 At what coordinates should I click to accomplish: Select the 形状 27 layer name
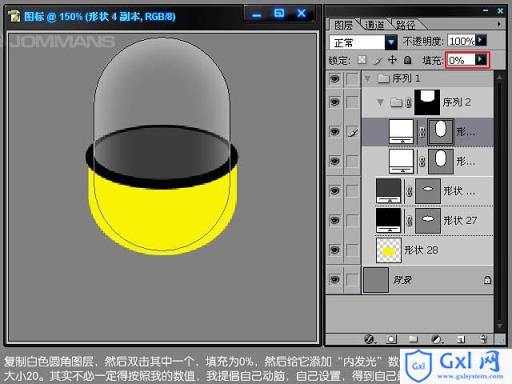(460, 220)
